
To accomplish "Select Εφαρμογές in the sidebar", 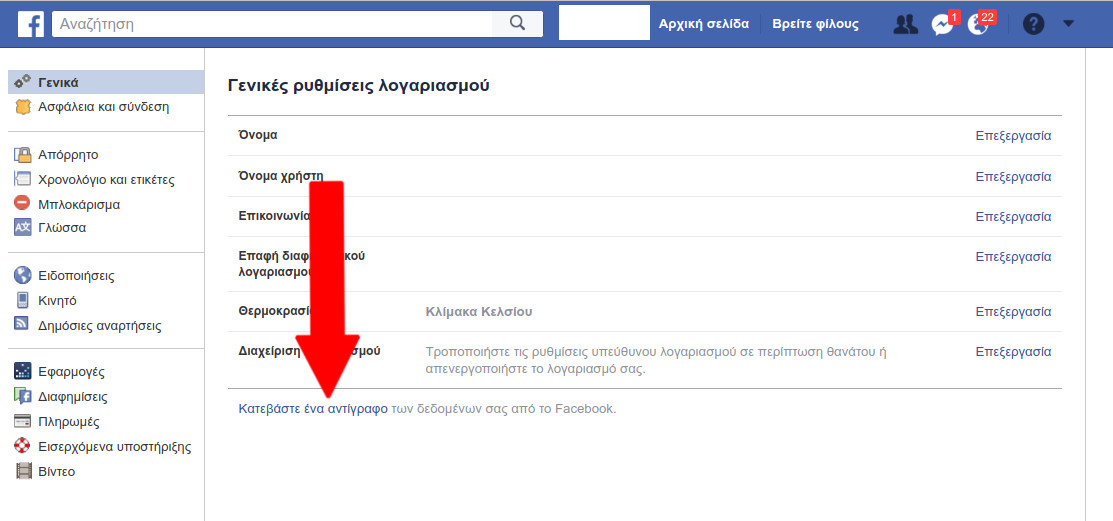I will [71, 372].
